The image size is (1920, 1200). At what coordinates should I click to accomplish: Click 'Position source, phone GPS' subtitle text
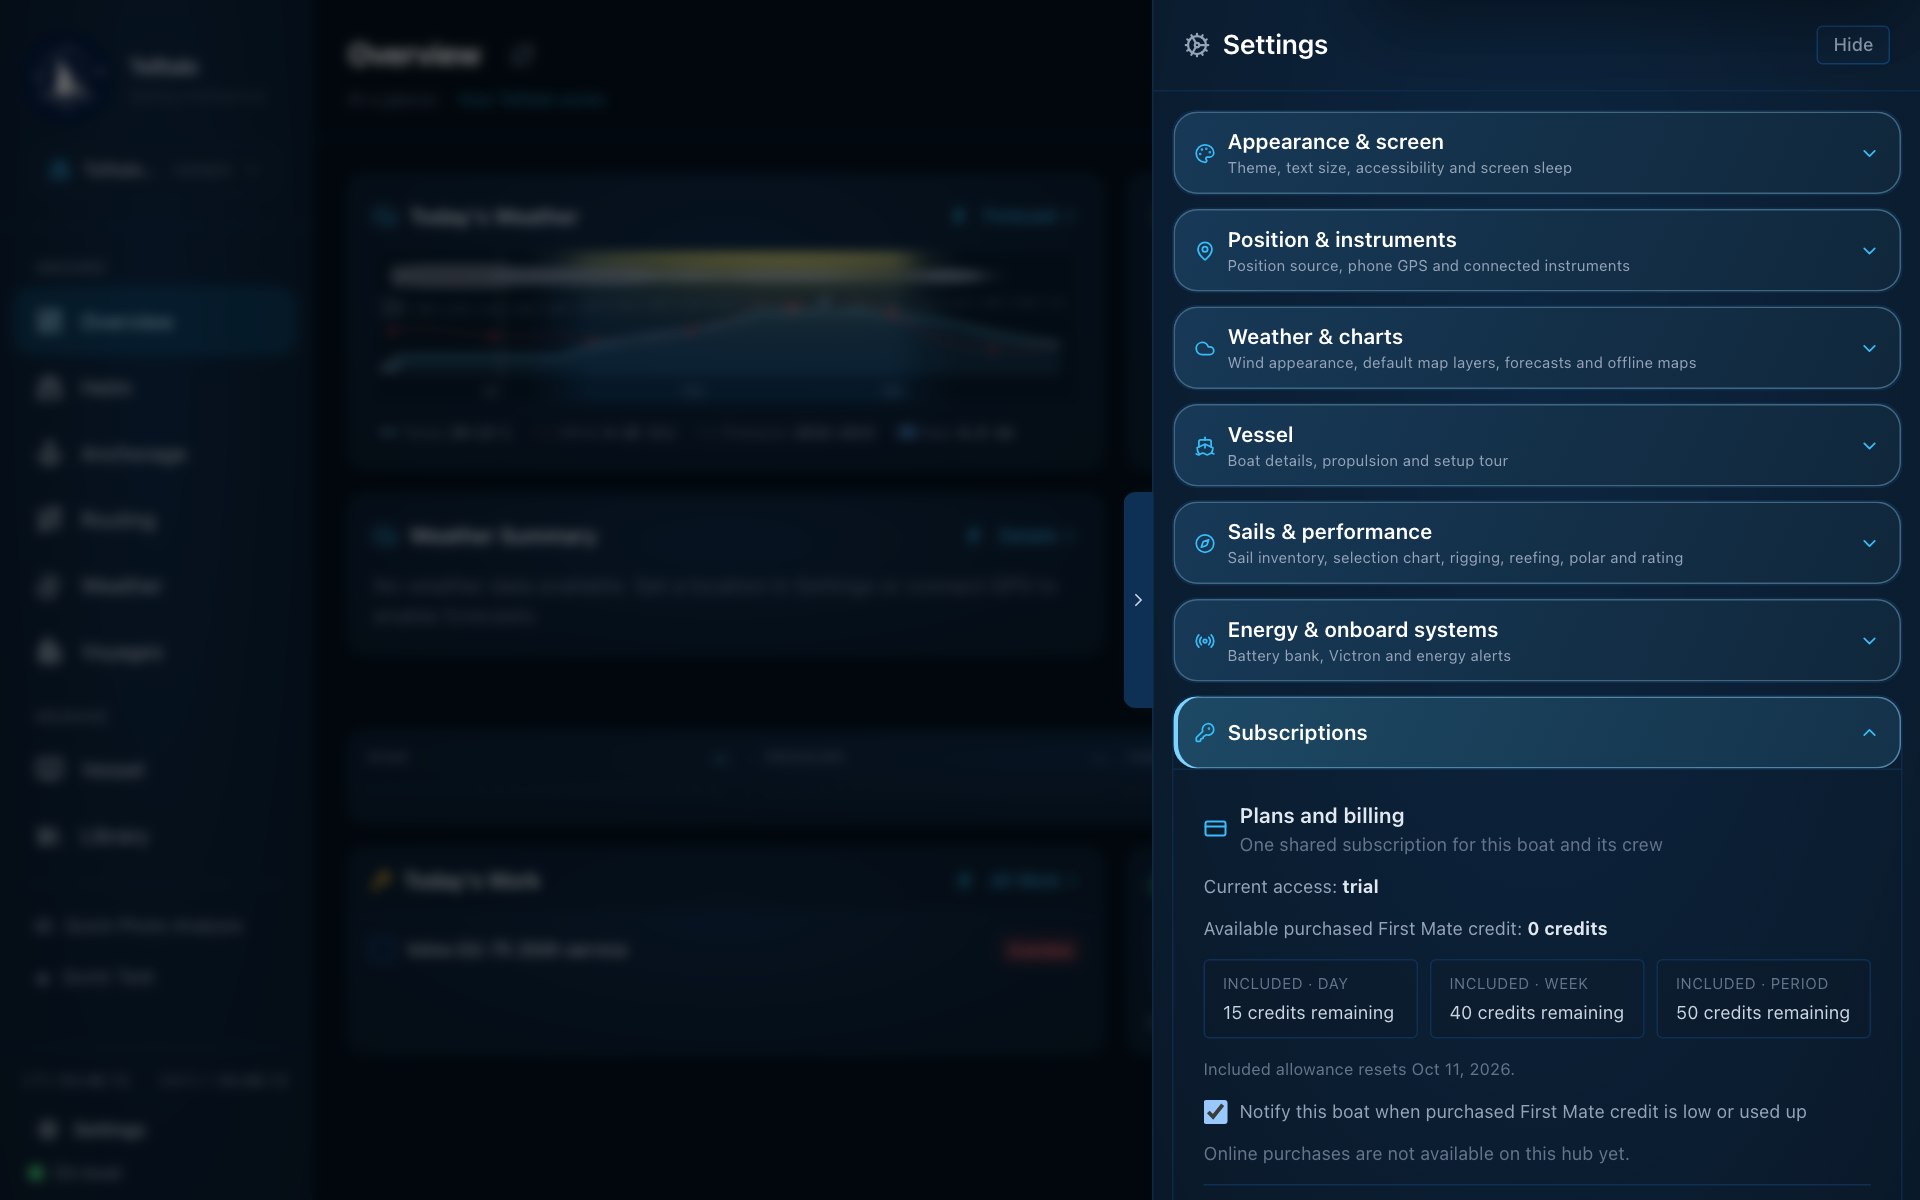pyautogui.click(x=1428, y=266)
